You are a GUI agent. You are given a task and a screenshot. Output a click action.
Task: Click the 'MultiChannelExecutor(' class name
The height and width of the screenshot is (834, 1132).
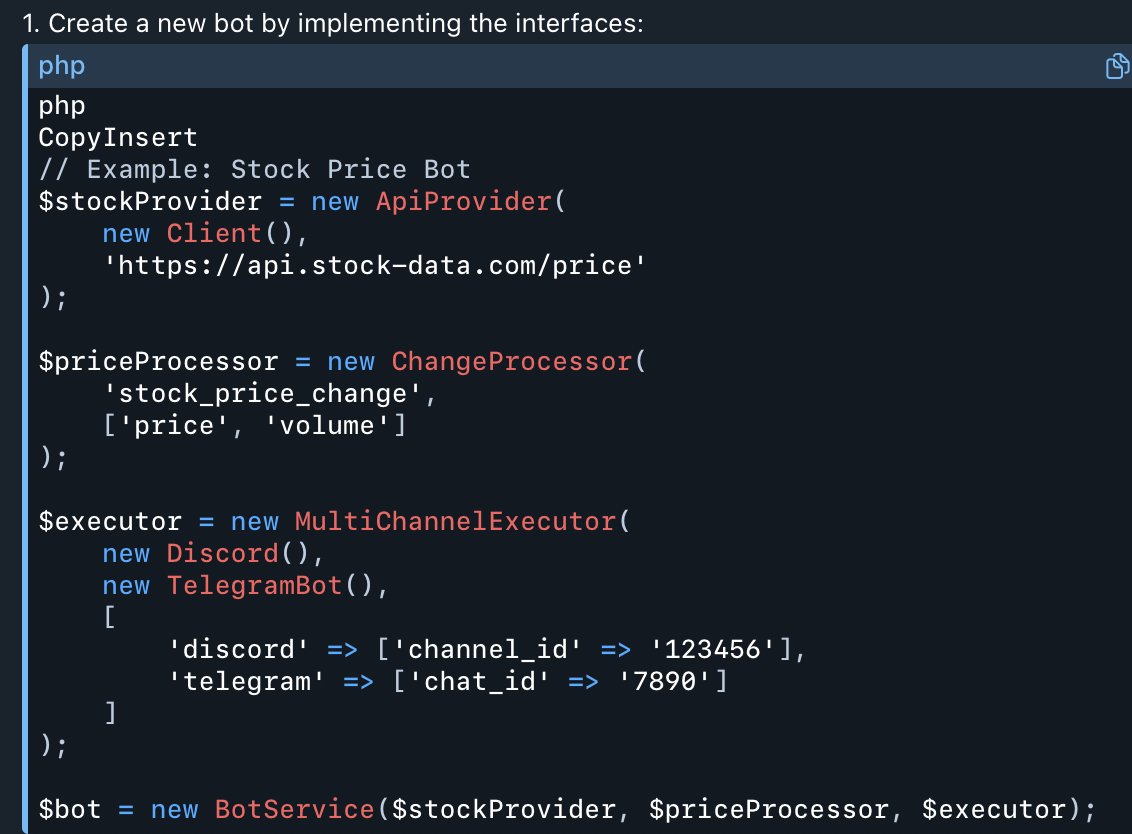pyautogui.click(x=463, y=521)
